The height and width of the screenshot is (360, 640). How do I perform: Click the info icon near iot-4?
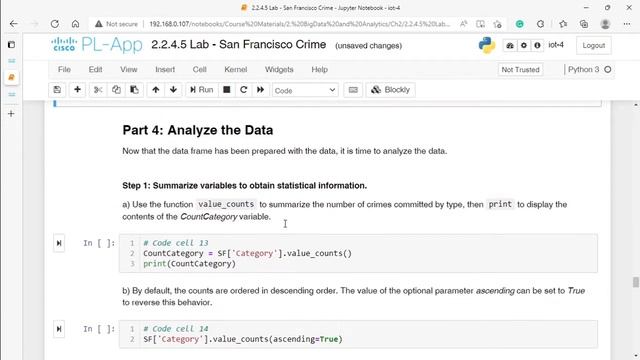pyautogui.click(x=537, y=45)
